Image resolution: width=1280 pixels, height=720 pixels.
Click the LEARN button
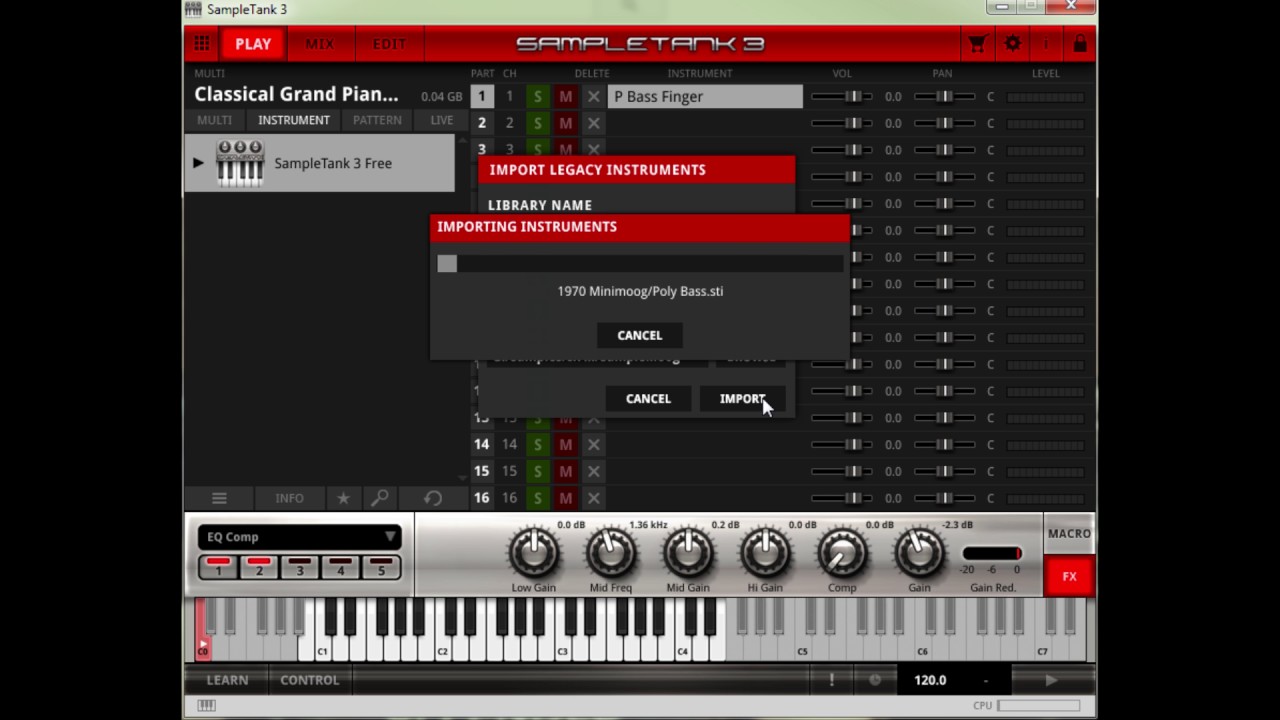click(227, 680)
